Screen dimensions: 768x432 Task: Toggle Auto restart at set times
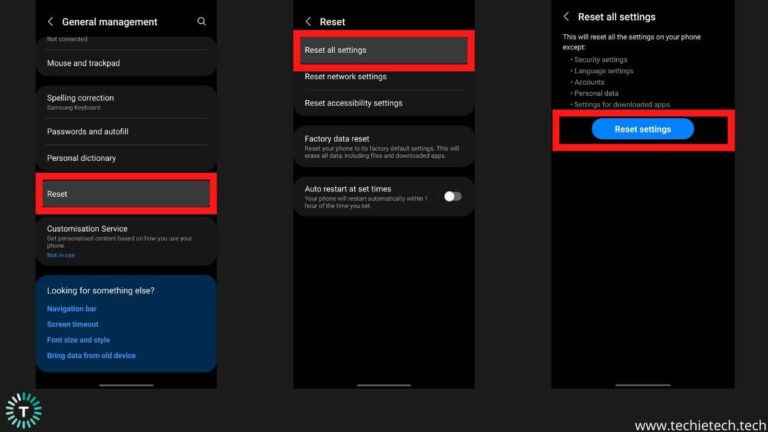453,196
